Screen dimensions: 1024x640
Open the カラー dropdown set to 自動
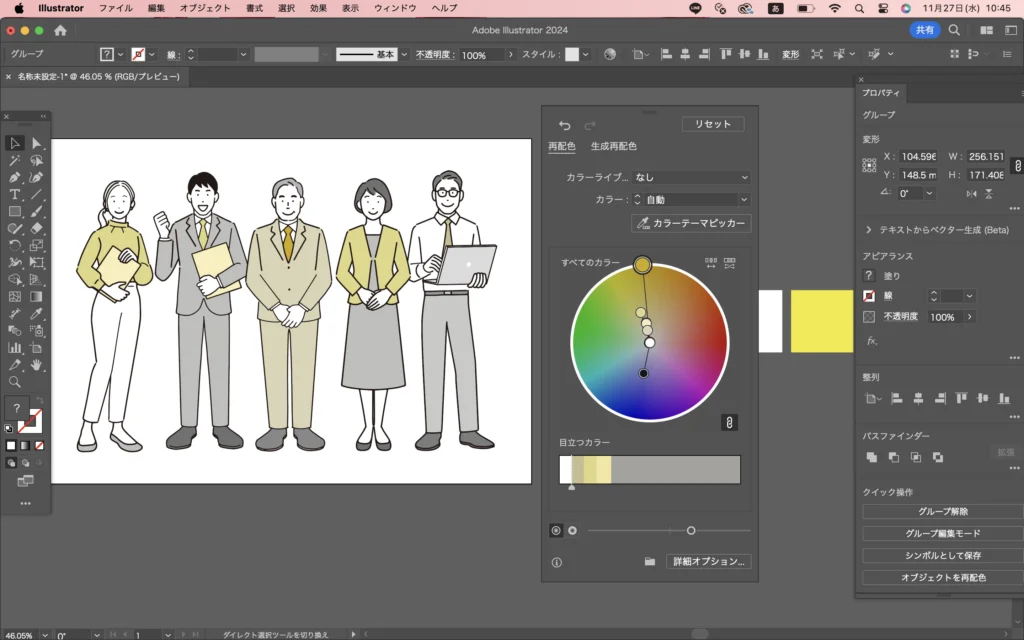point(692,200)
